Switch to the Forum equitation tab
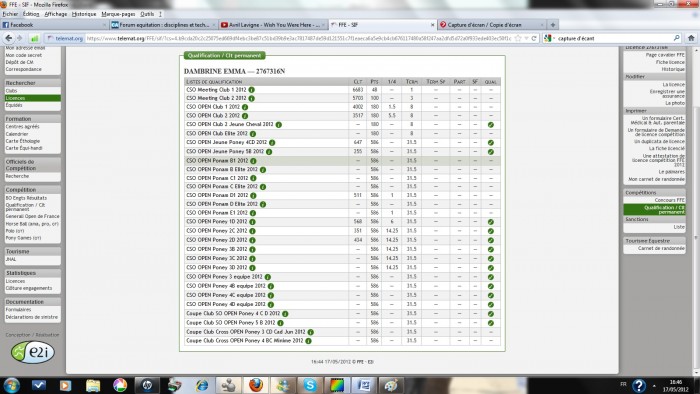This screenshot has height=394, width=700. tap(163, 25)
